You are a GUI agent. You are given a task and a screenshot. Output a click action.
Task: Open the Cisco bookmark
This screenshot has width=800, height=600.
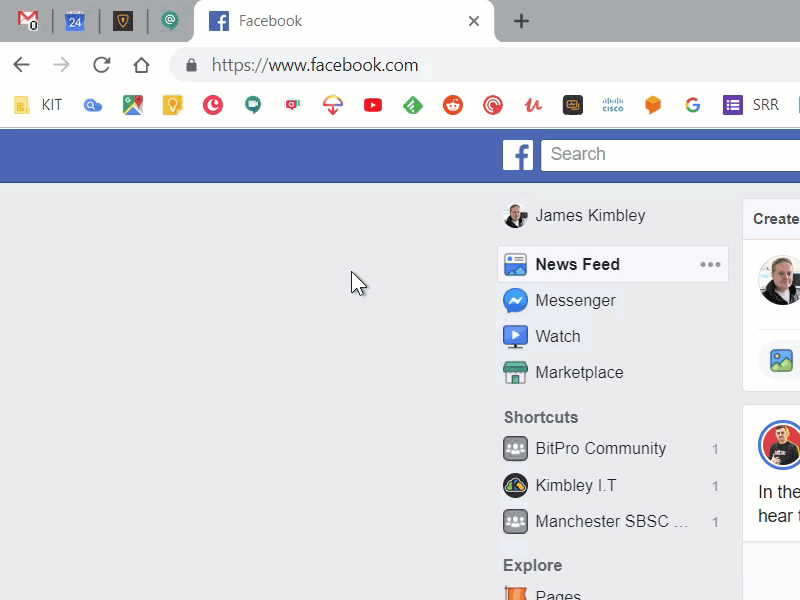click(613, 105)
